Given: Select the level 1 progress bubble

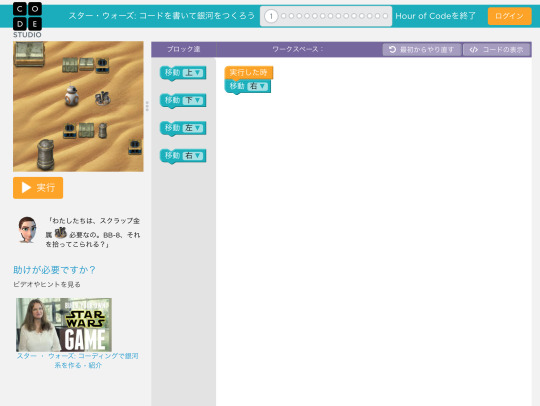Looking at the screenshot, I should 271,16.
